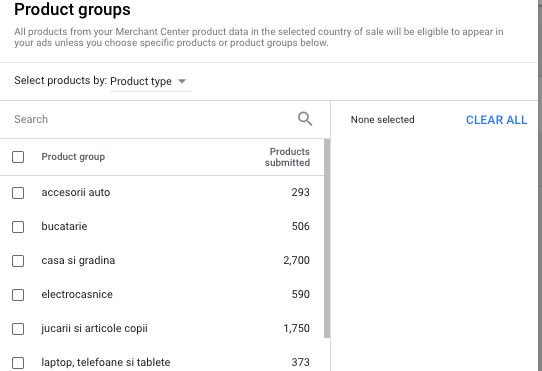The width and height of the screenshot is (542, 371).
Task: Click the Products submitted column header
Action: click(x=287, y=157)
